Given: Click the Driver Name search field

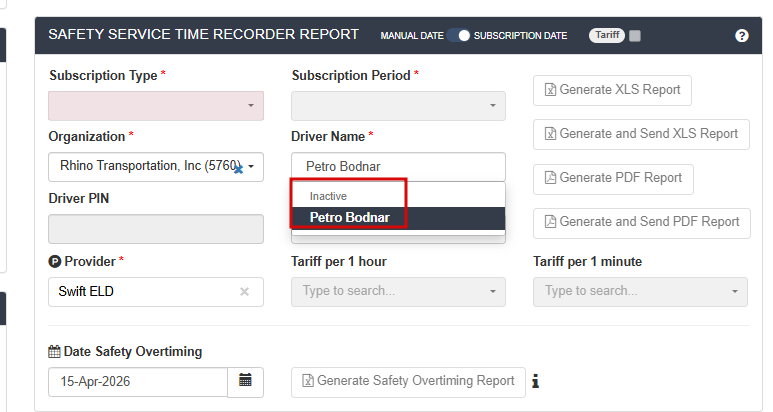Looking at the screenshot, I should (x=398, y=167).
